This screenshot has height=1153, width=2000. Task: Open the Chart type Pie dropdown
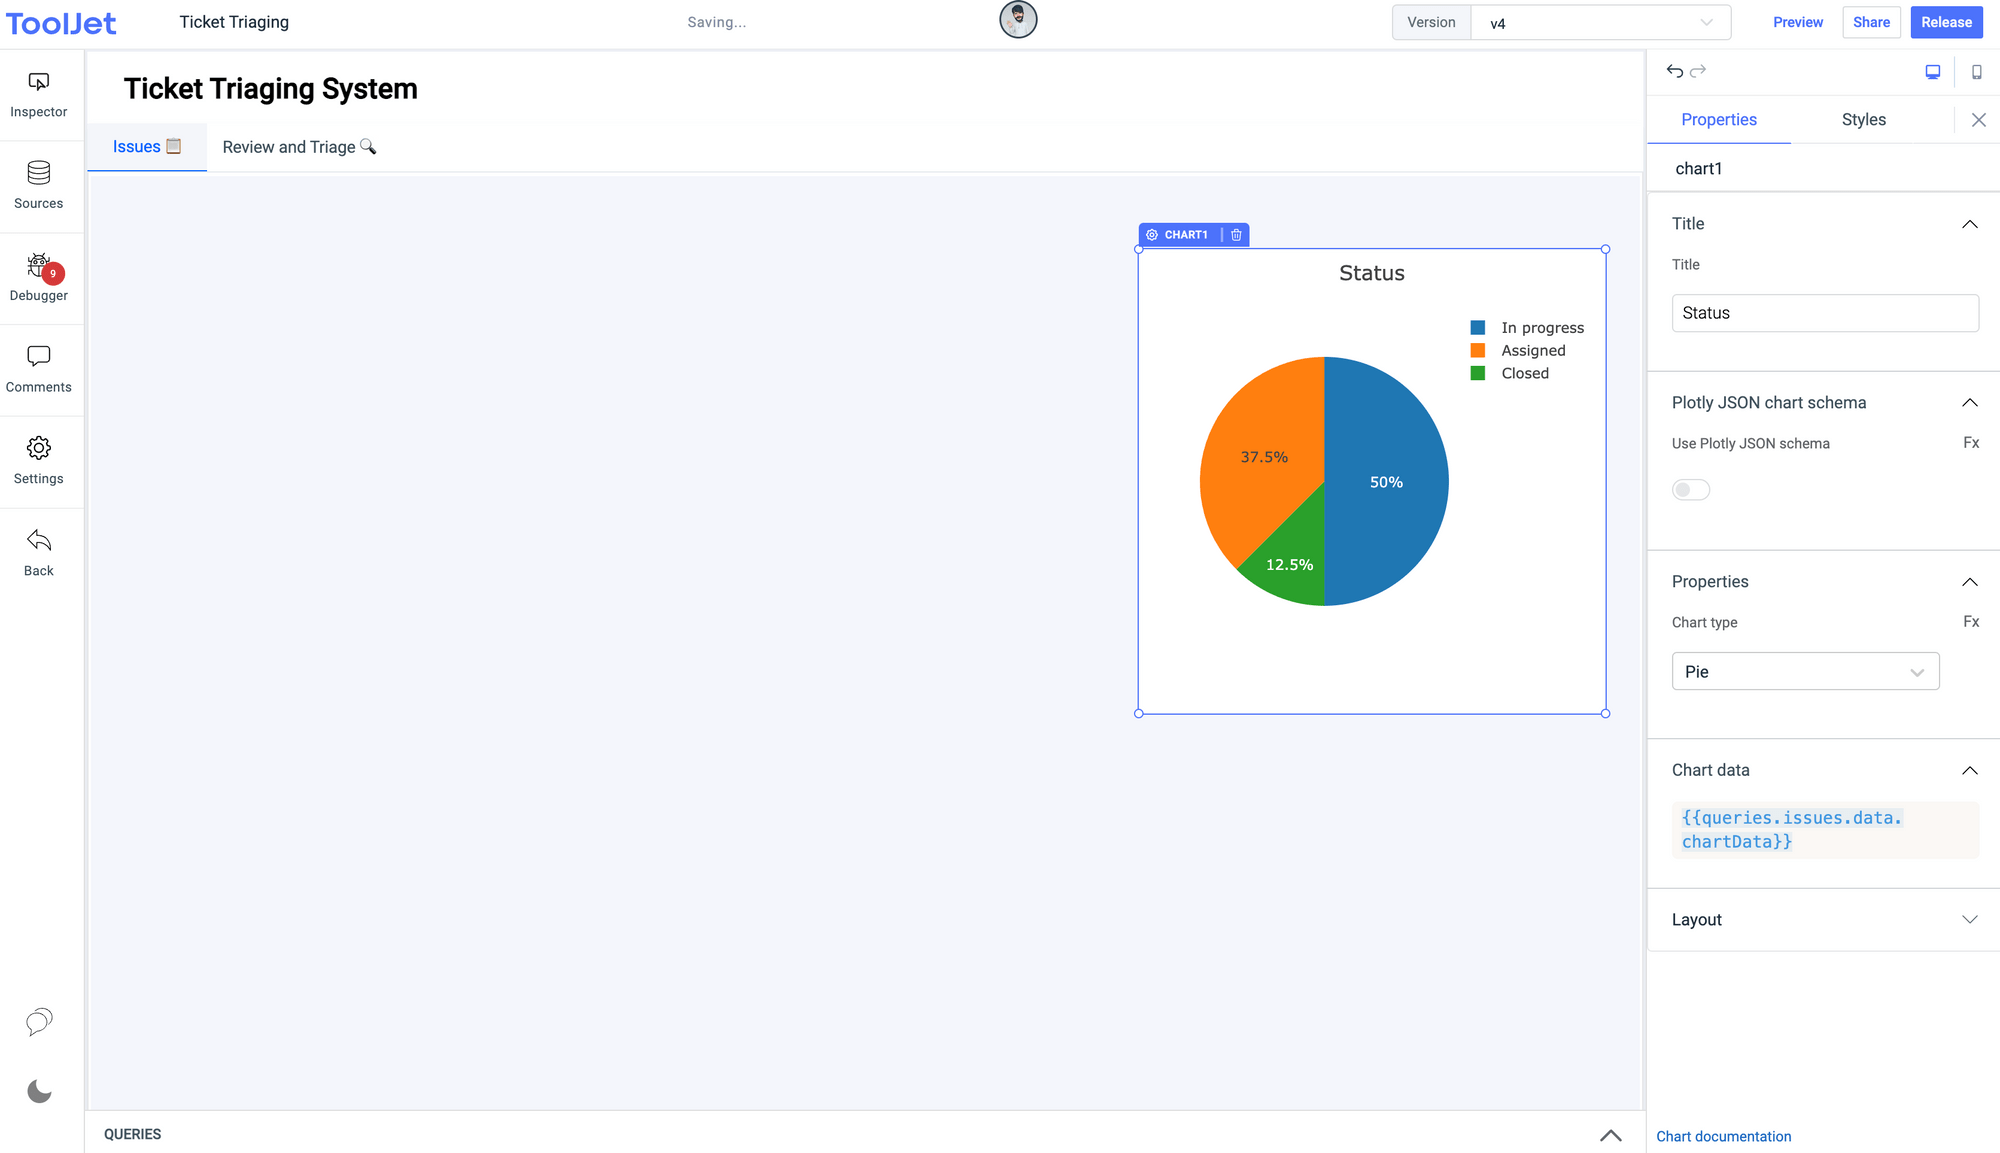[1805, 672]
